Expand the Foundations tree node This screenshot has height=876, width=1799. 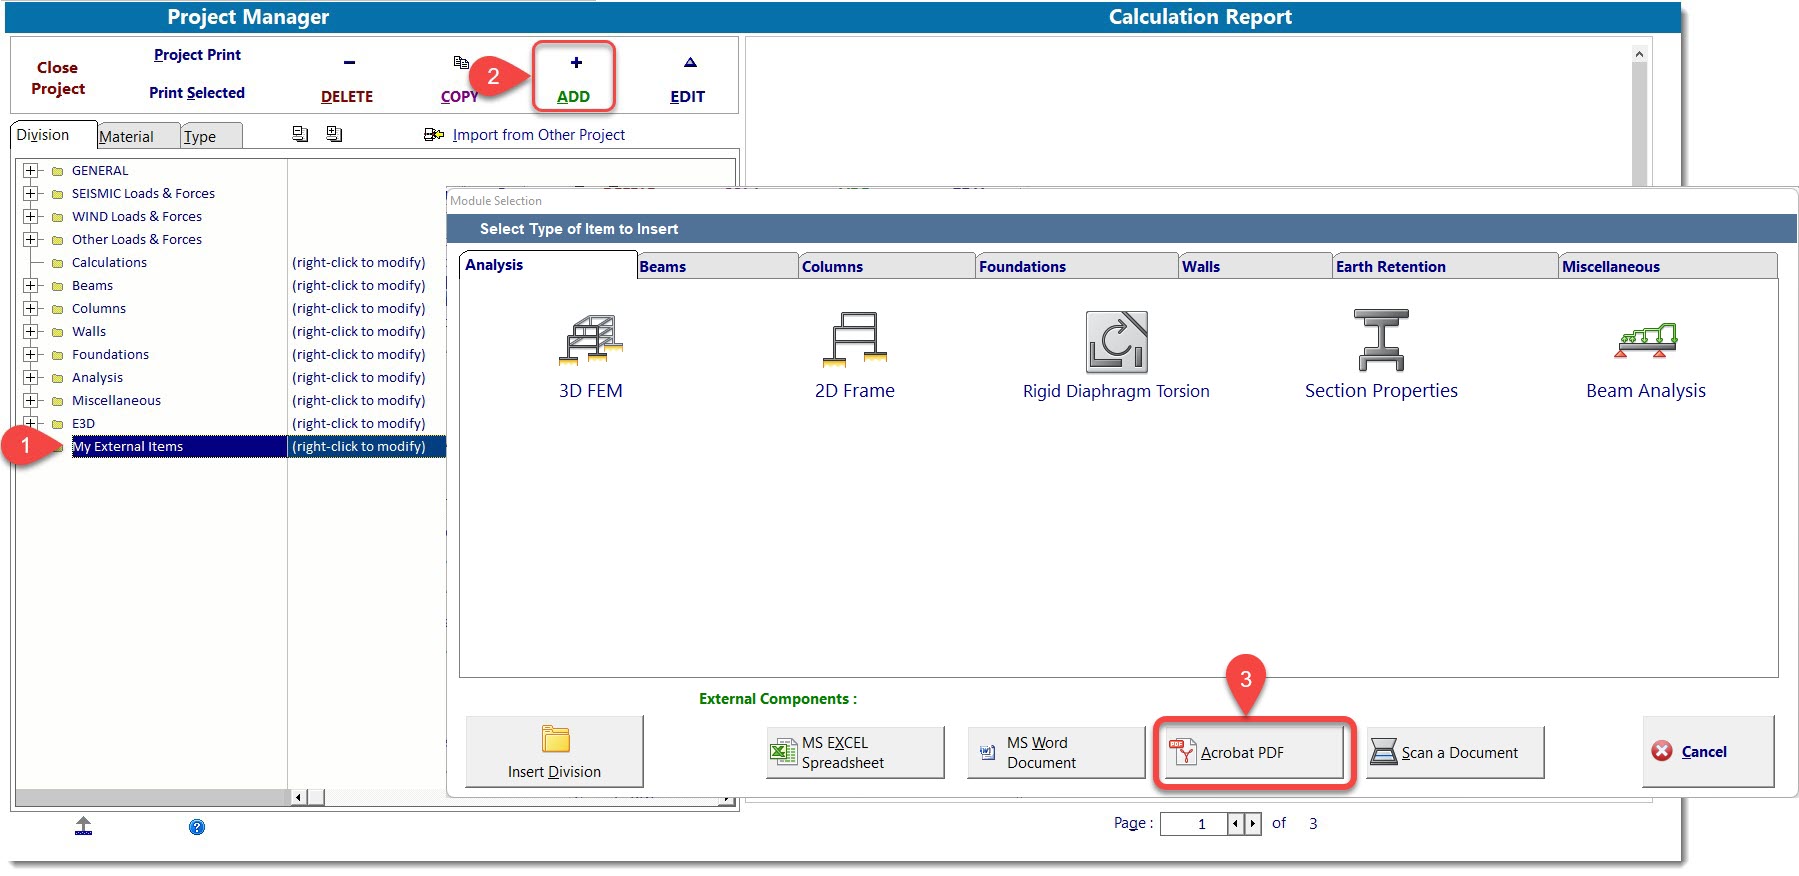[x=31, y=355]
